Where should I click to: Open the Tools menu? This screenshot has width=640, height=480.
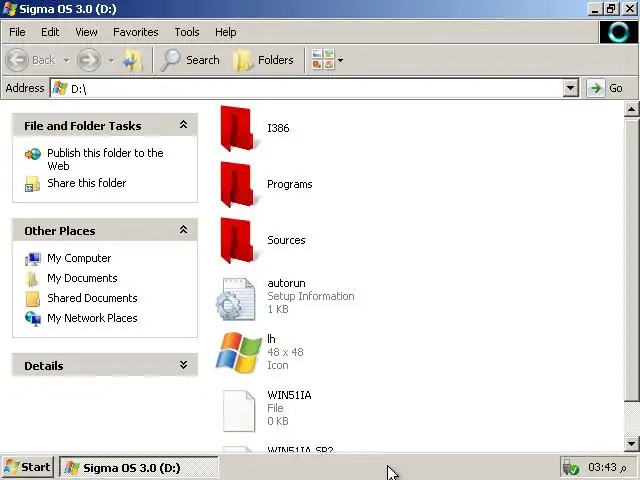click(x=187, y=32)
